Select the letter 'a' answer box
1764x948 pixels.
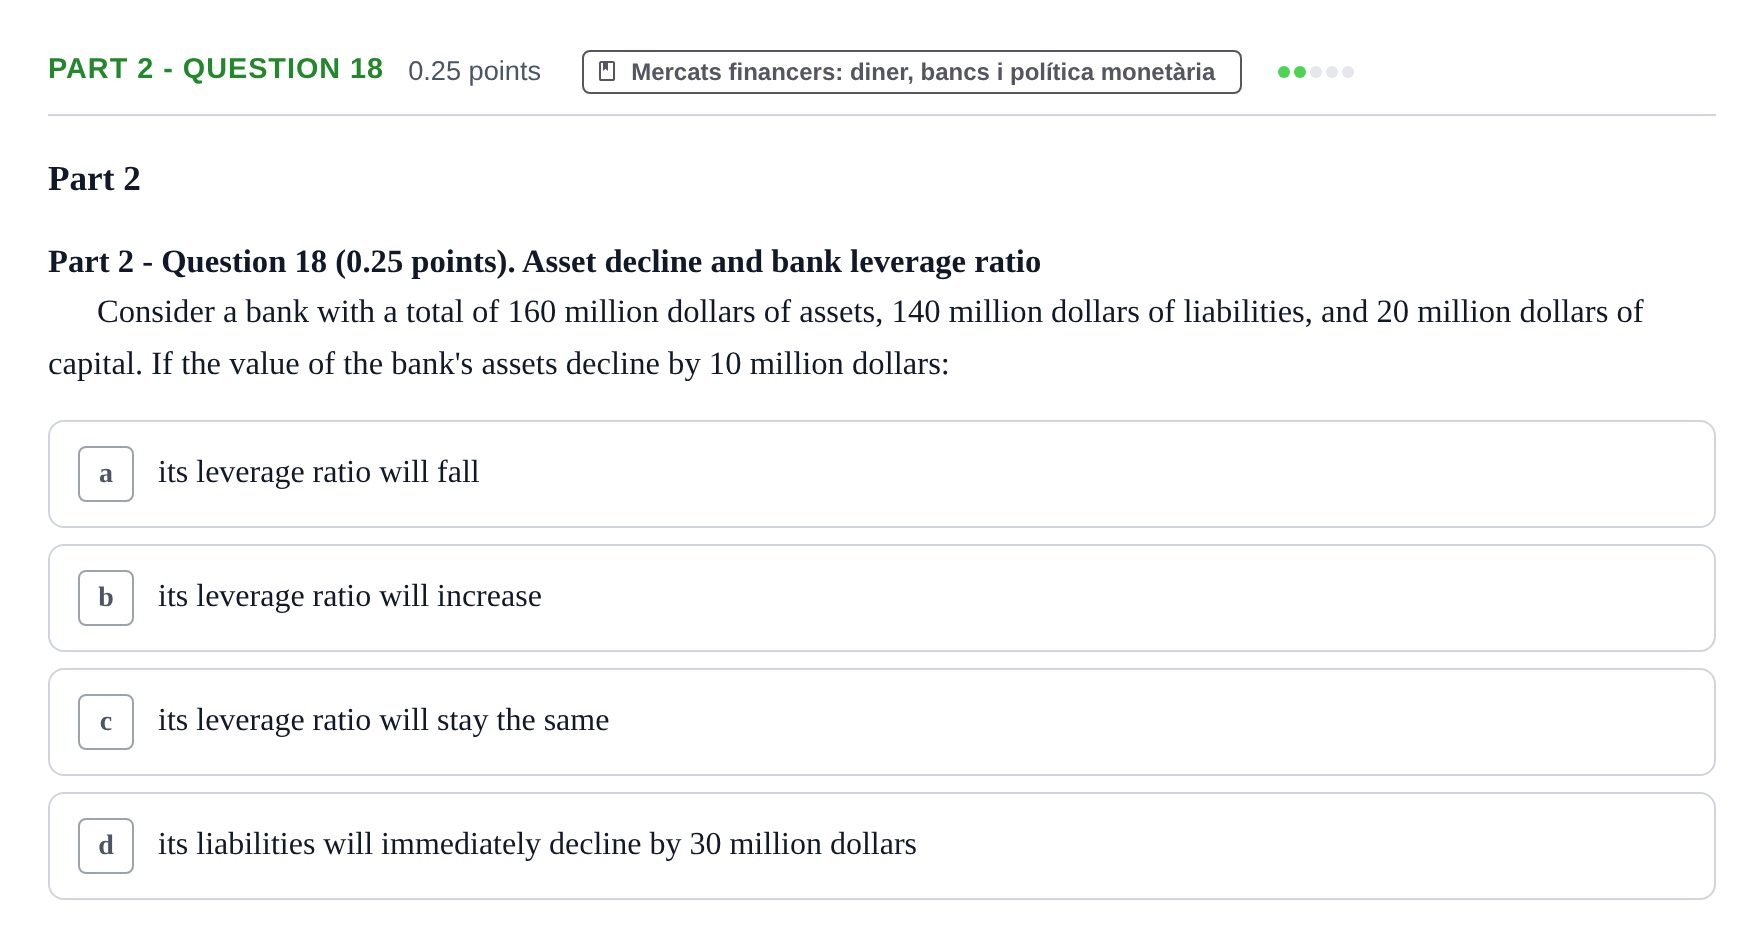106,474
